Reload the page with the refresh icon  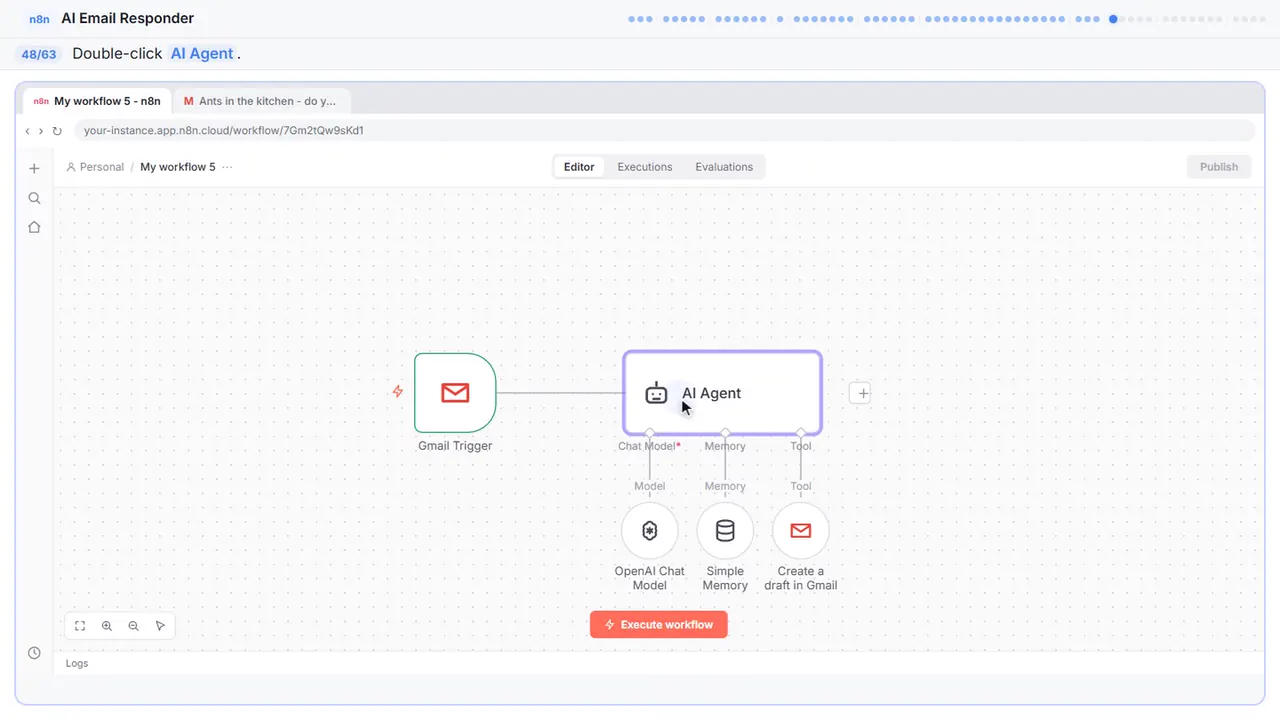tap(57, 131)
